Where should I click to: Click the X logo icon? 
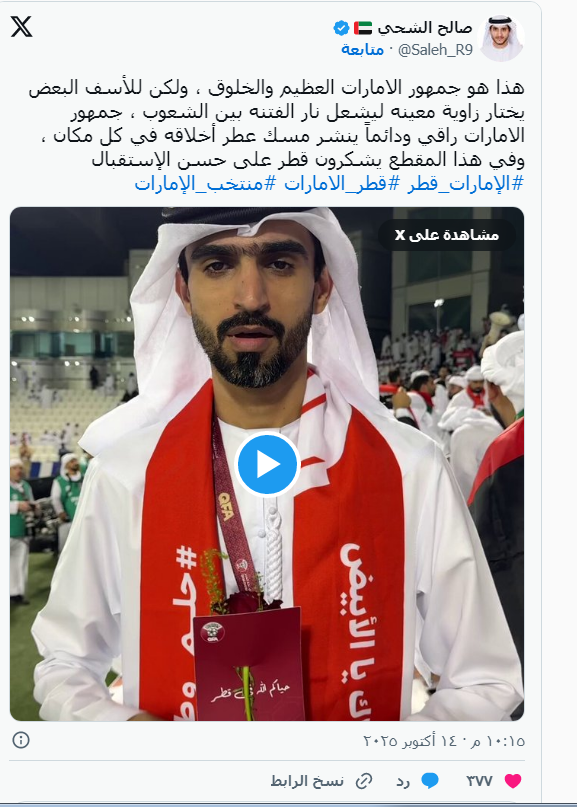coord(22,26)
